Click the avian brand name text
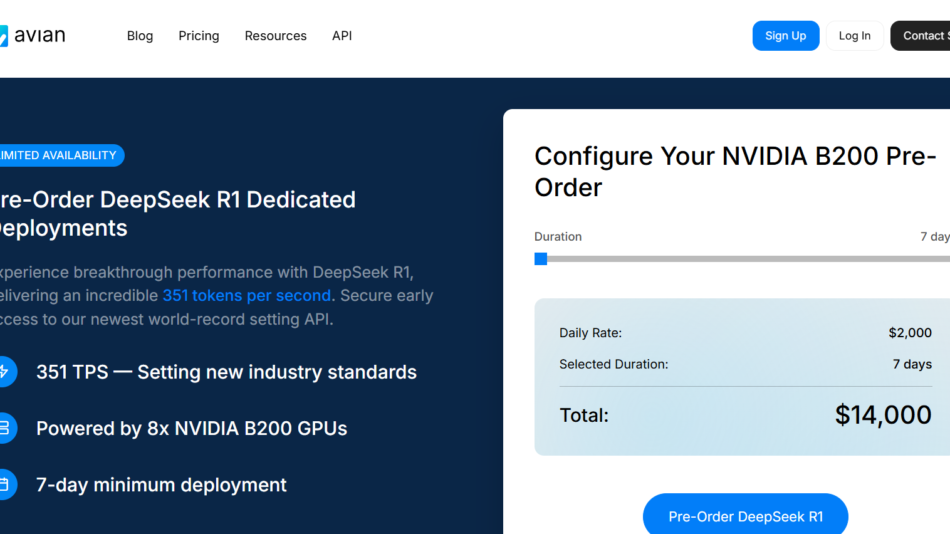This screenshot has width=950, height=534. [40, 36]
